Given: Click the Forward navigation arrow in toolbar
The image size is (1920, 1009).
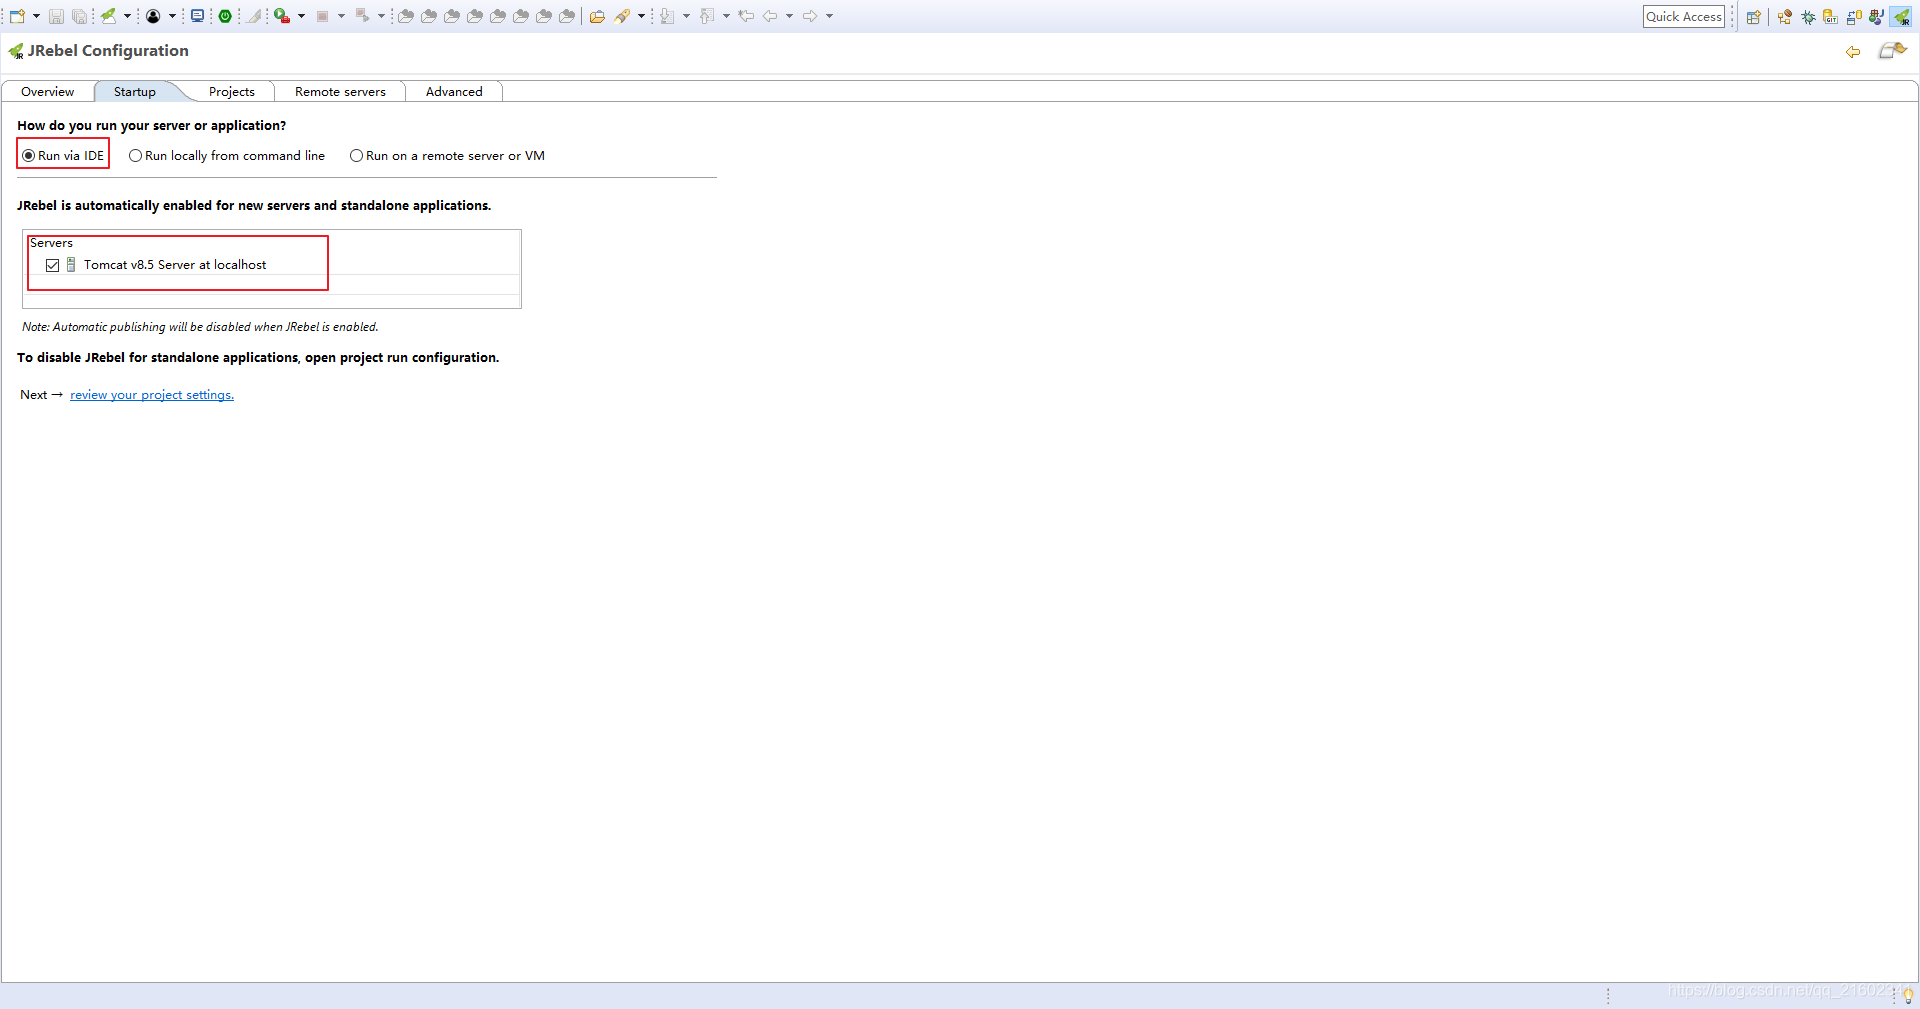Looking at the screenshot, I should (x=810, y=16).
